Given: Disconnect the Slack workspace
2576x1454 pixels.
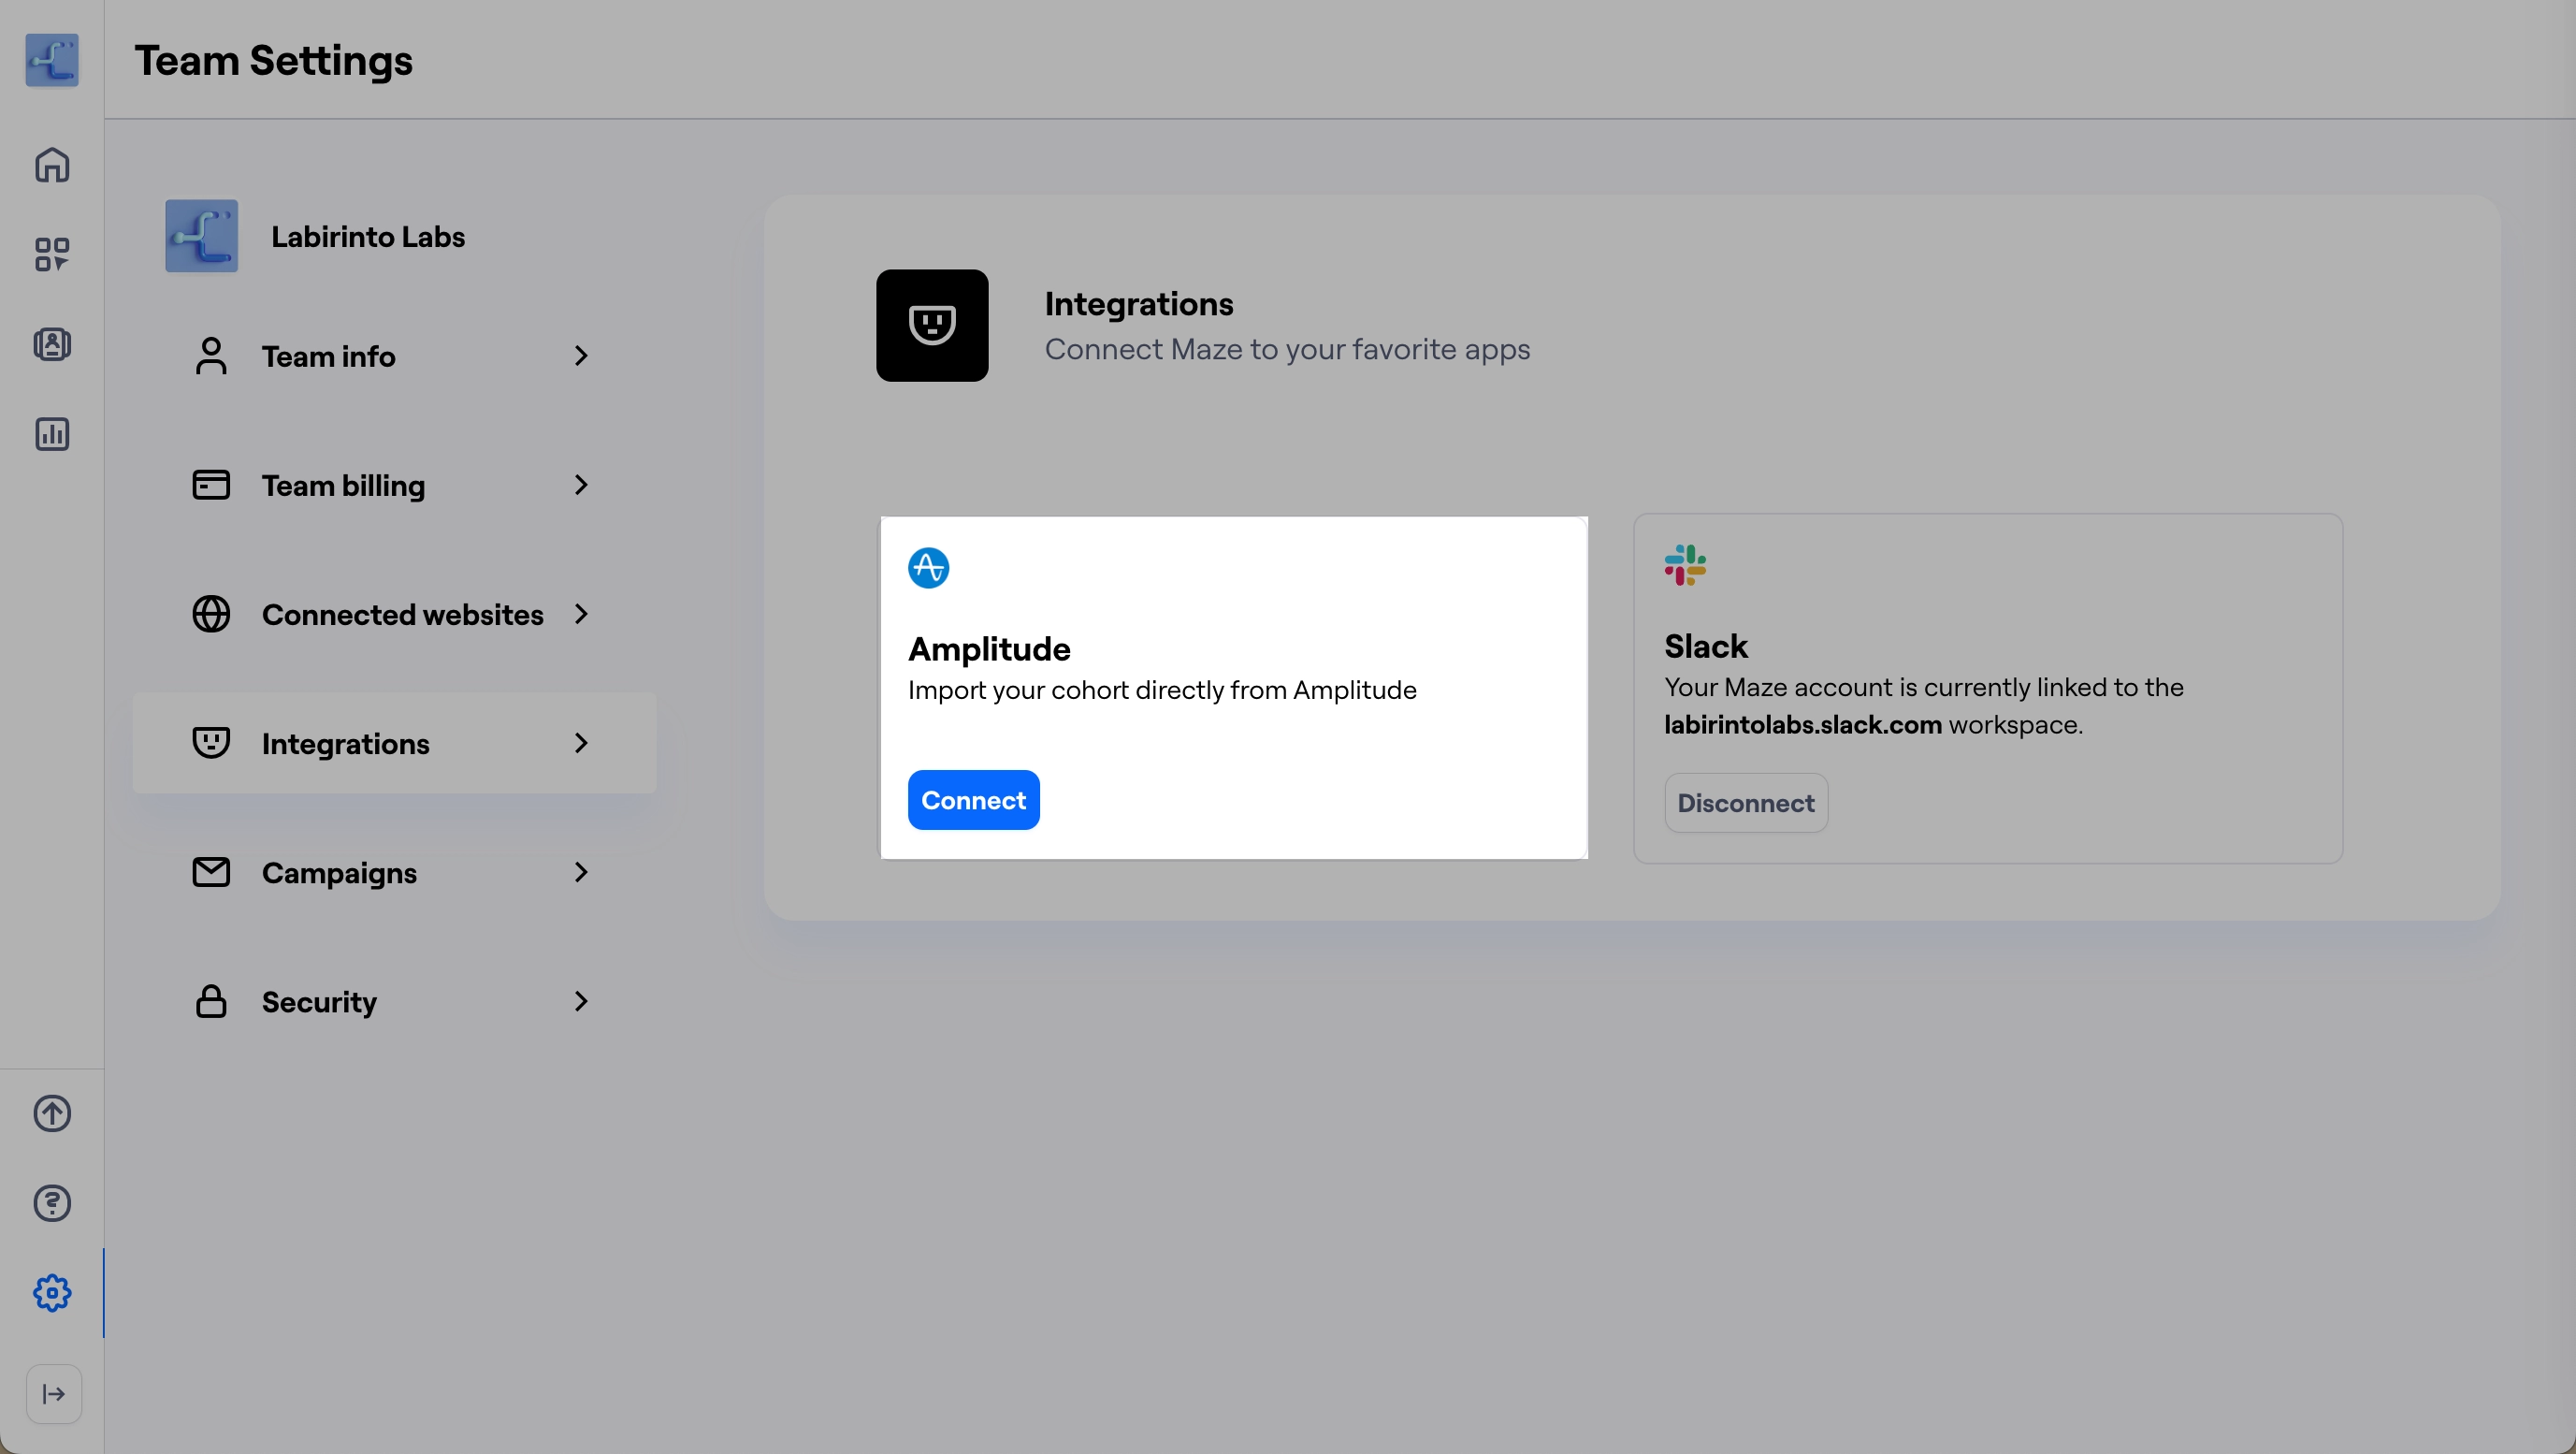Looking at the screenshot, I should pos(1744,802).
